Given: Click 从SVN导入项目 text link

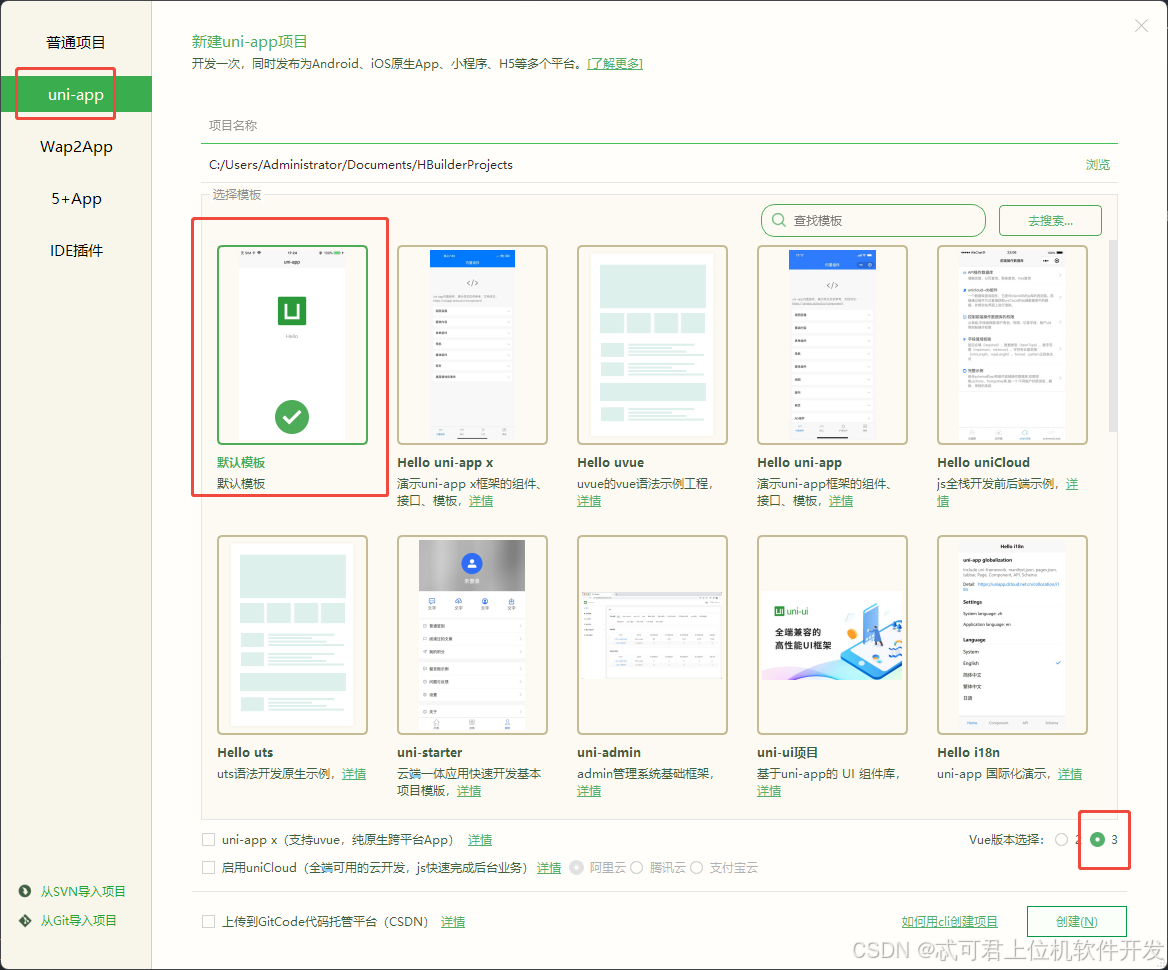Looking at the screenshot, I should pyautogui.click(x=83, y=892).
